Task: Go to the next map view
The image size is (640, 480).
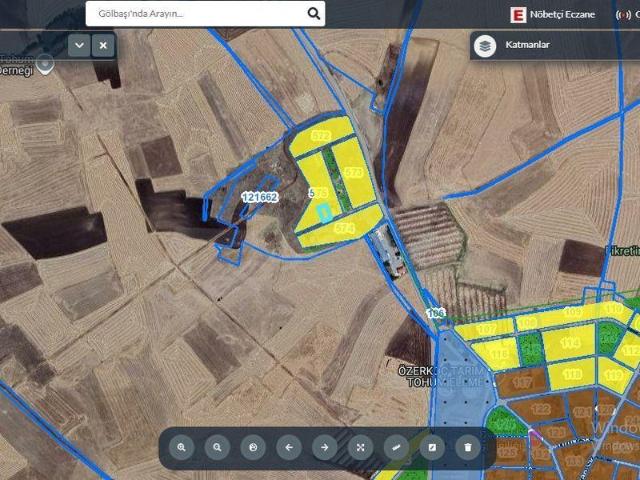Action: point(324,447)
